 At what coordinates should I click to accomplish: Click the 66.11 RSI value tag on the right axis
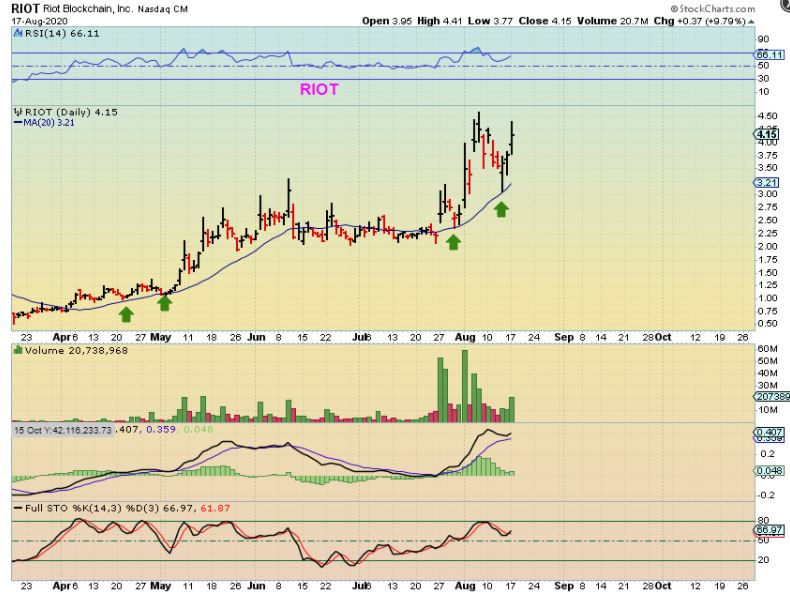tap(769, 54)
